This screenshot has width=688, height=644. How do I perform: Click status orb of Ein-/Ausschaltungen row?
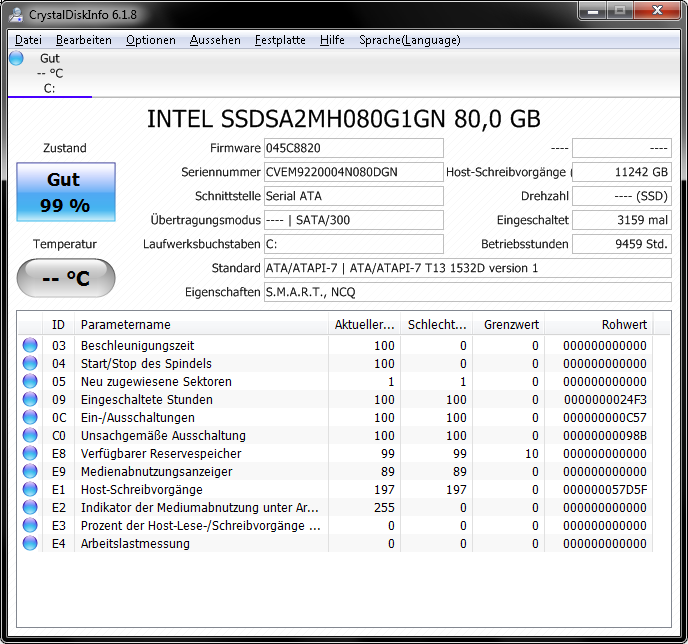click(x=30, y=417)
